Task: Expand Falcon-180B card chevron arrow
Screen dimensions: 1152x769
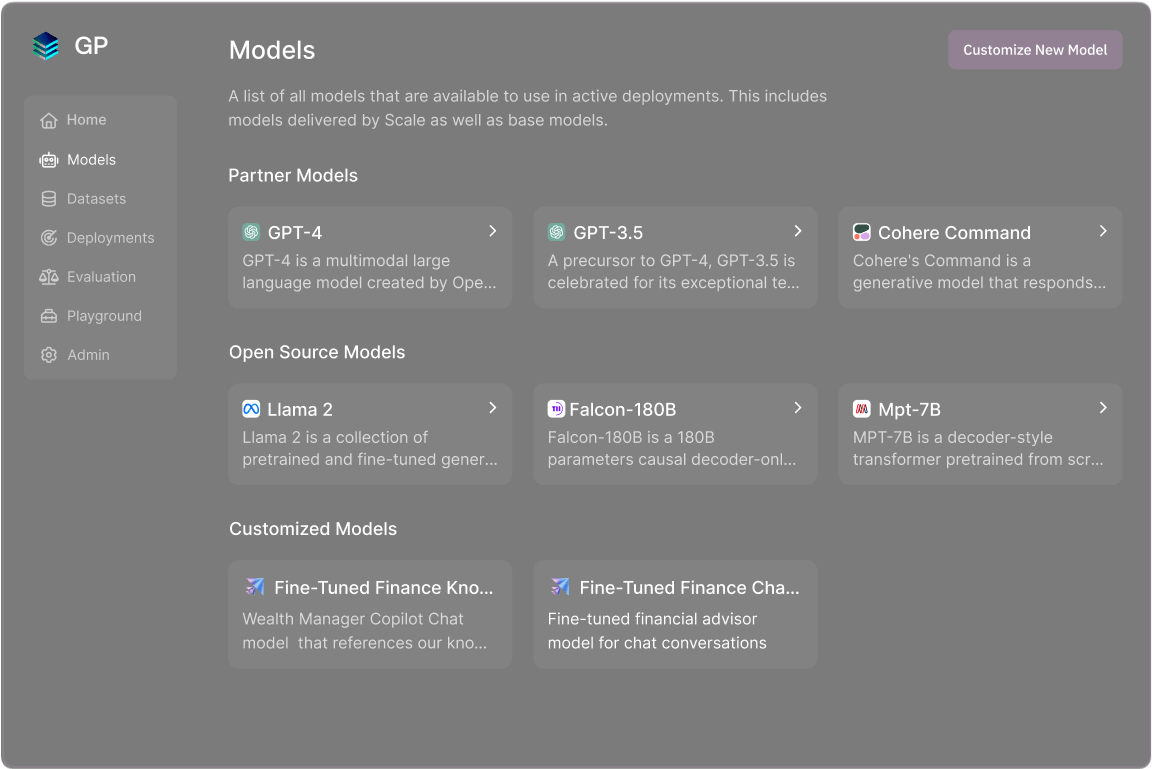Action: [x=798, y=408]
